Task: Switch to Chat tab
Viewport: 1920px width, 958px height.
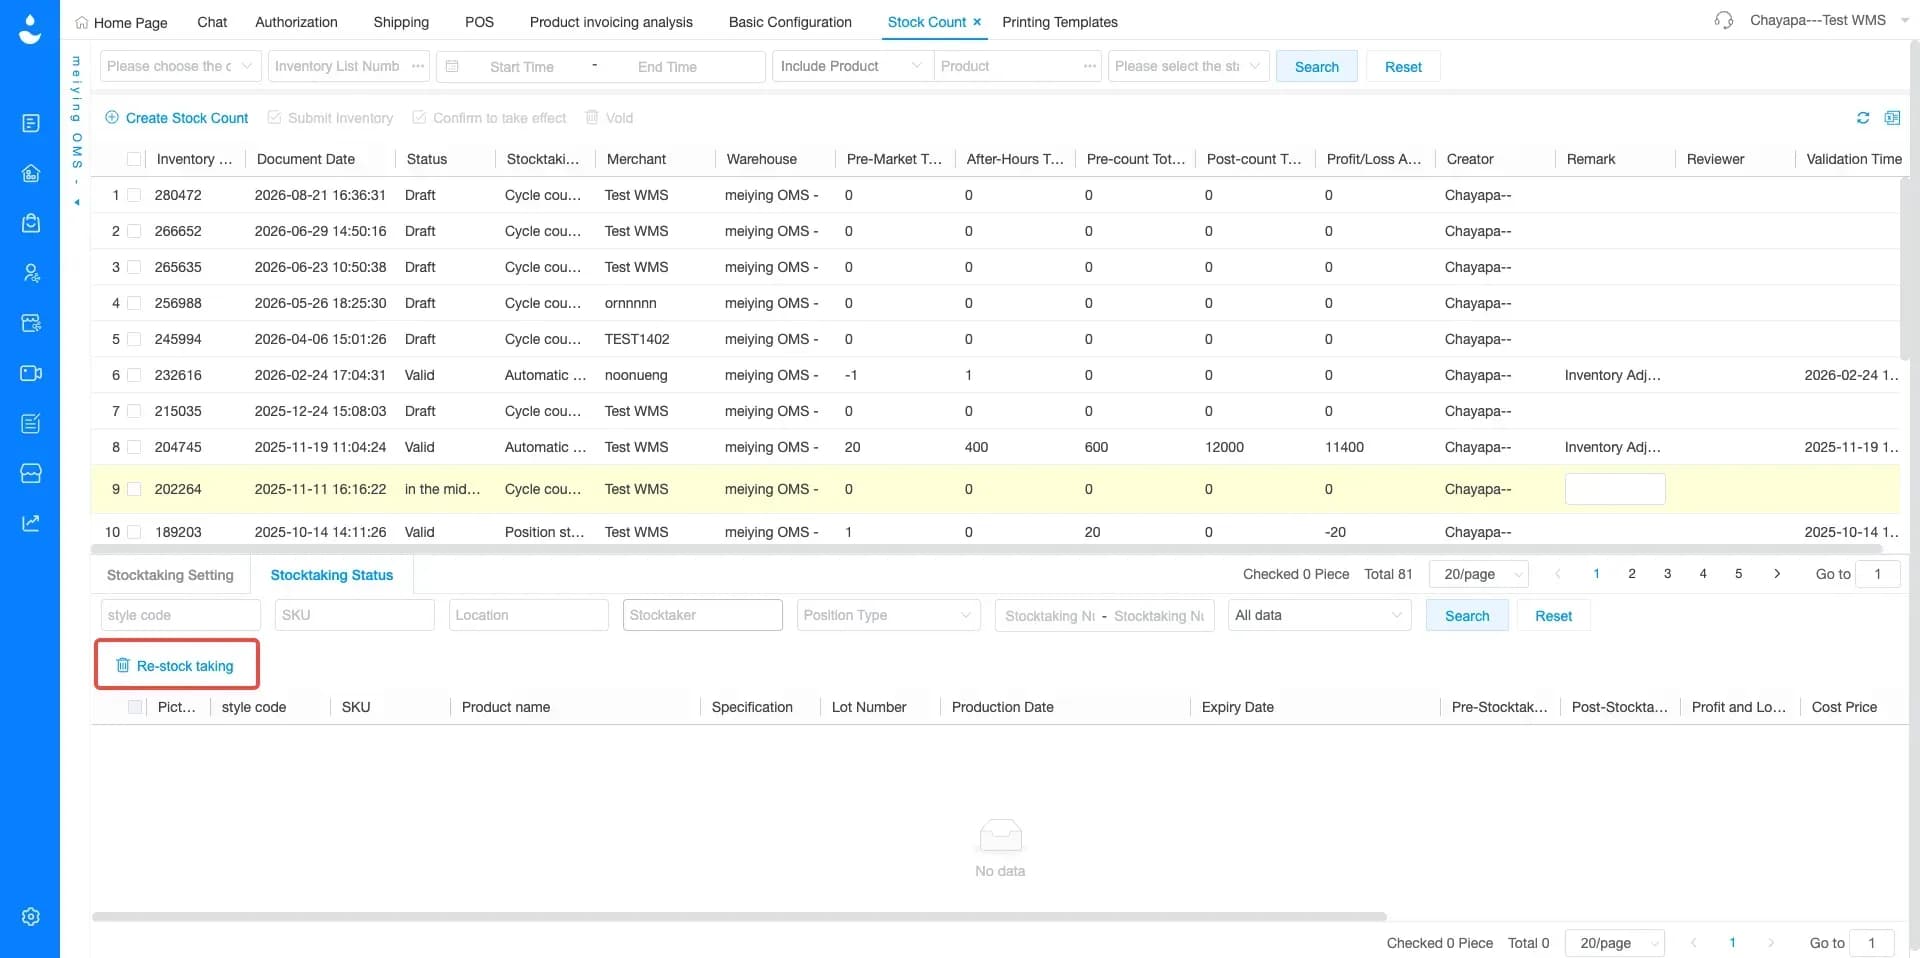Action: click(x=212, y=22)
